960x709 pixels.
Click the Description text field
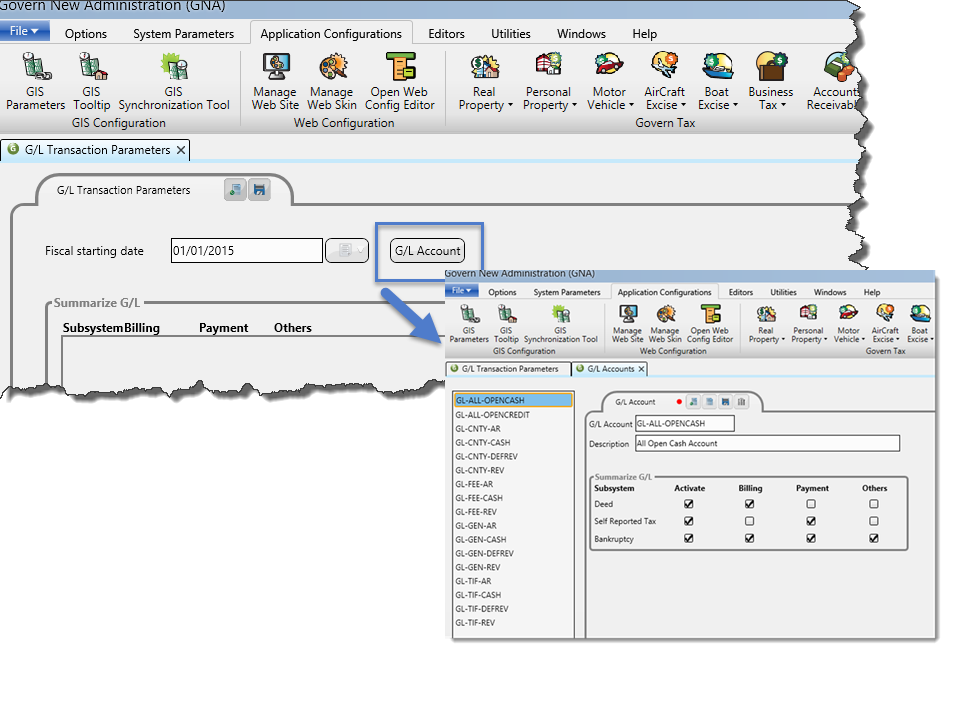point(767,443)
